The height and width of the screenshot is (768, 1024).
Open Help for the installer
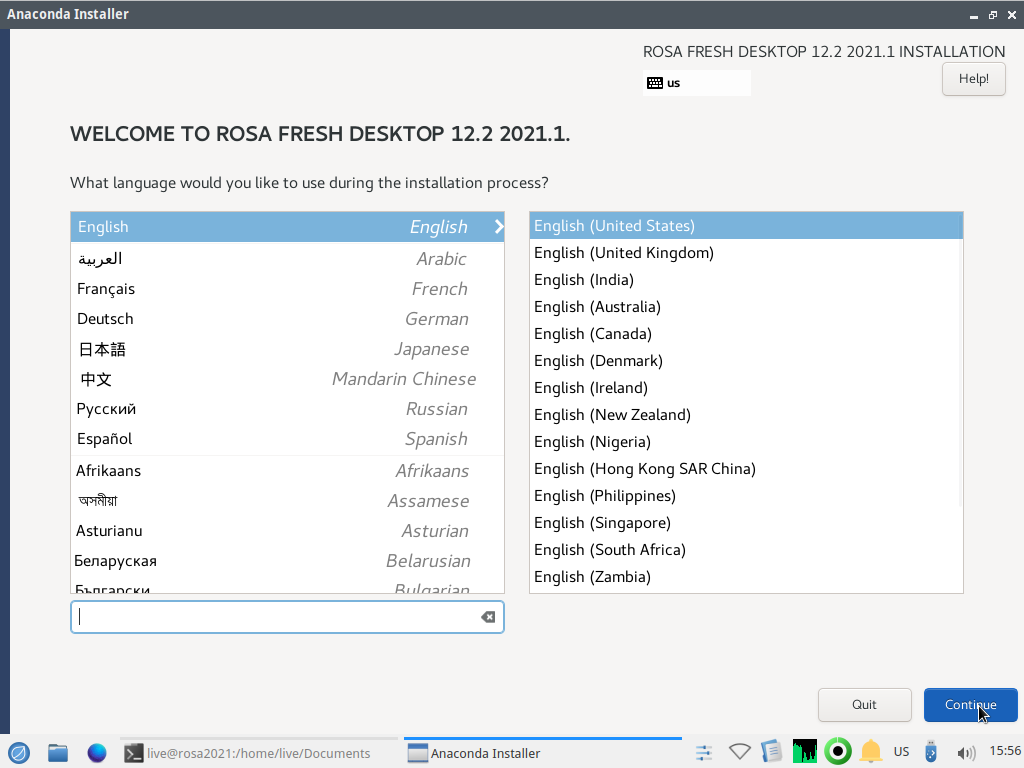point(973,79)
